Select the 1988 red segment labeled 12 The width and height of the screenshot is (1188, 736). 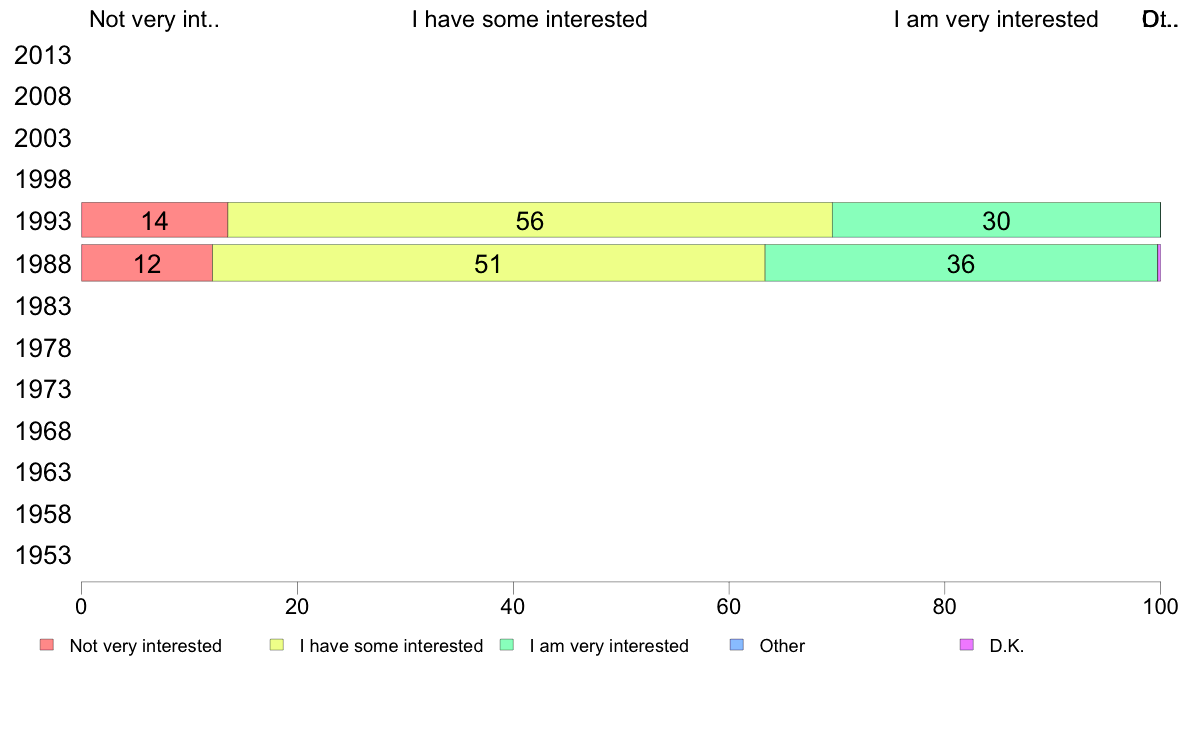point(147,263)
